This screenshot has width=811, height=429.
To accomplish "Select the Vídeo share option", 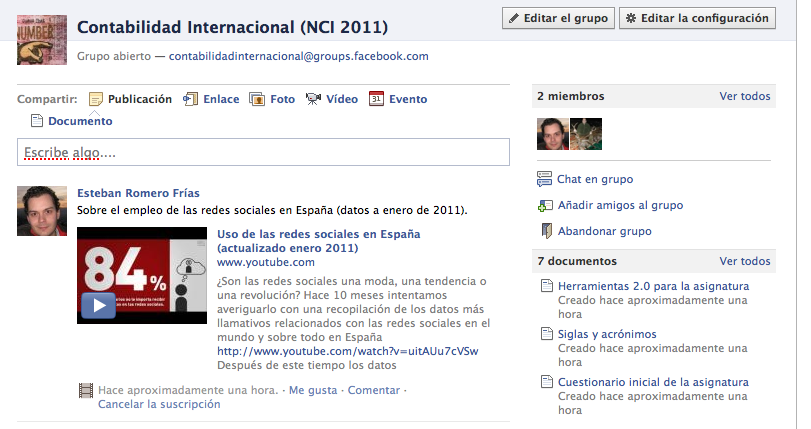I will coord(342,99).
